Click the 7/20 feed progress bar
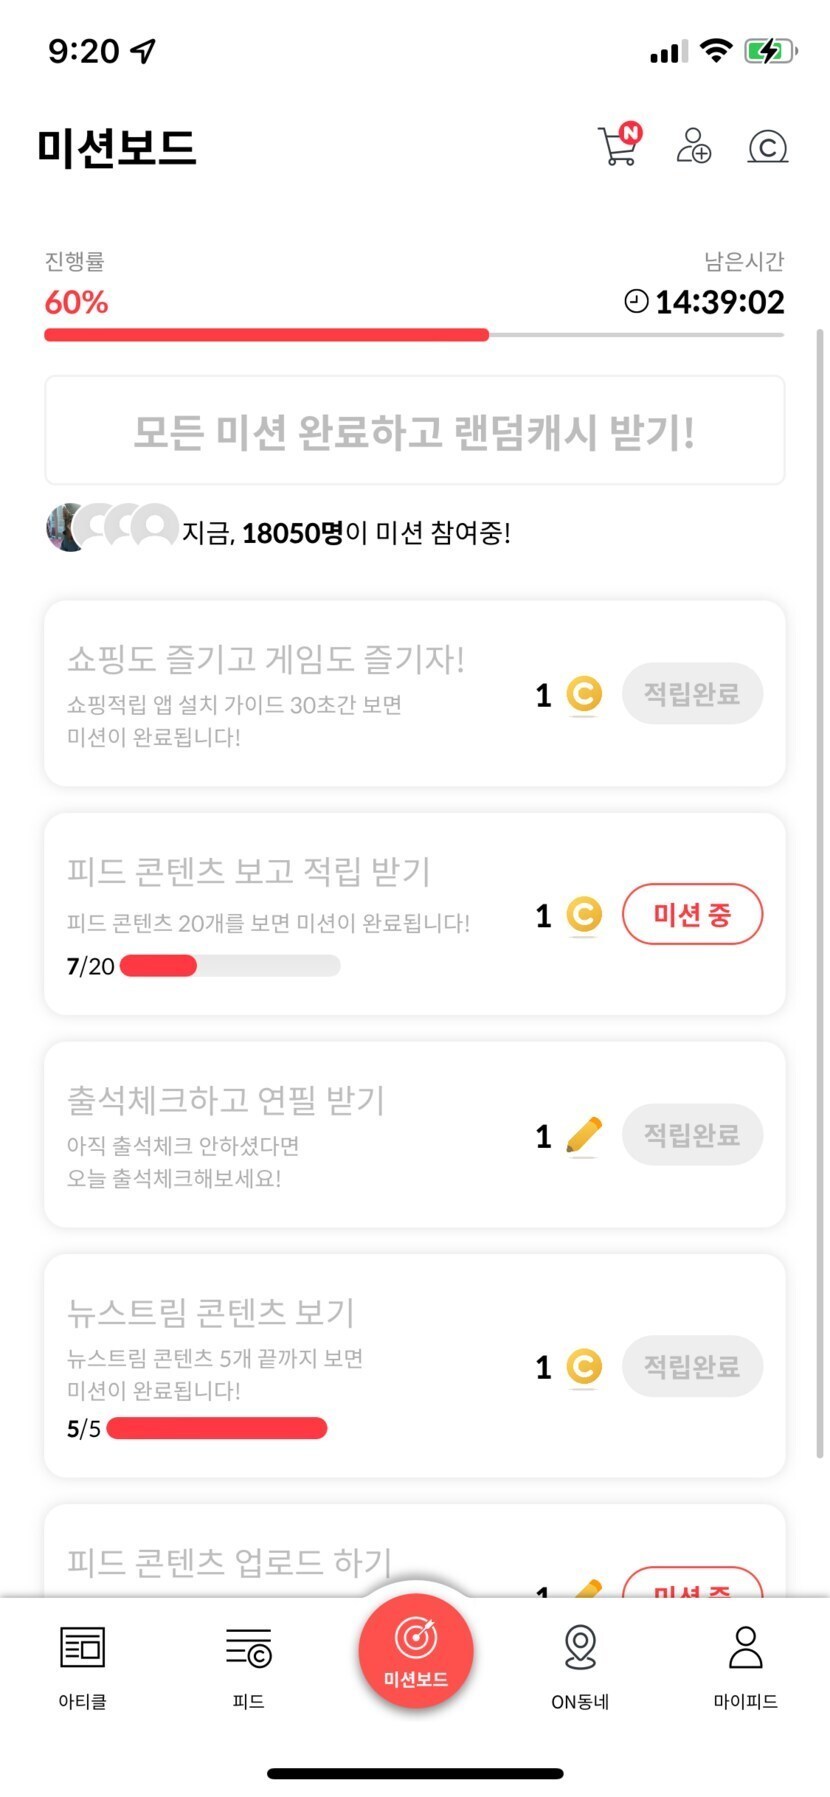The height and width of the screenshot is (1797, 830). point(230,966)
